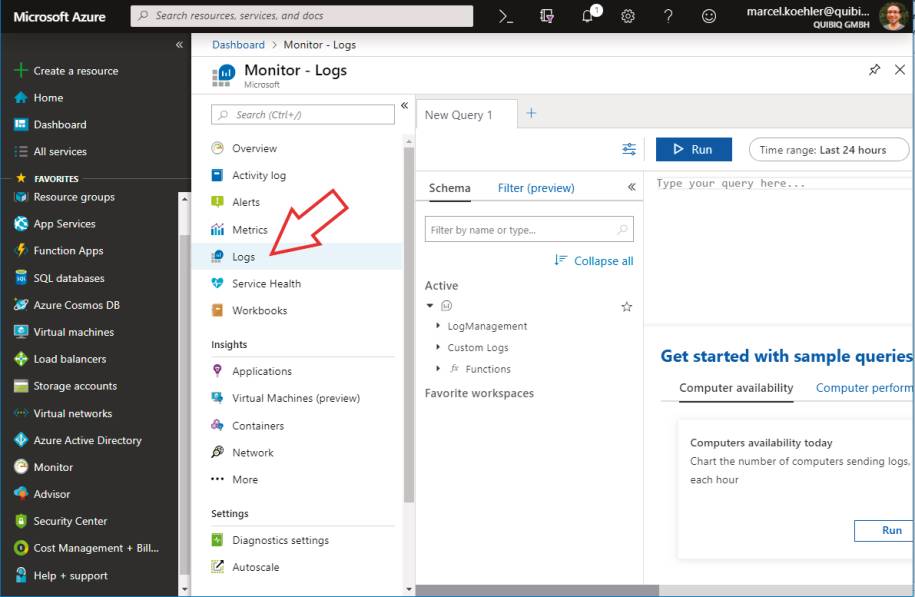
Task: Open Load balancers favorite
Action: click(x=60, y=359)
